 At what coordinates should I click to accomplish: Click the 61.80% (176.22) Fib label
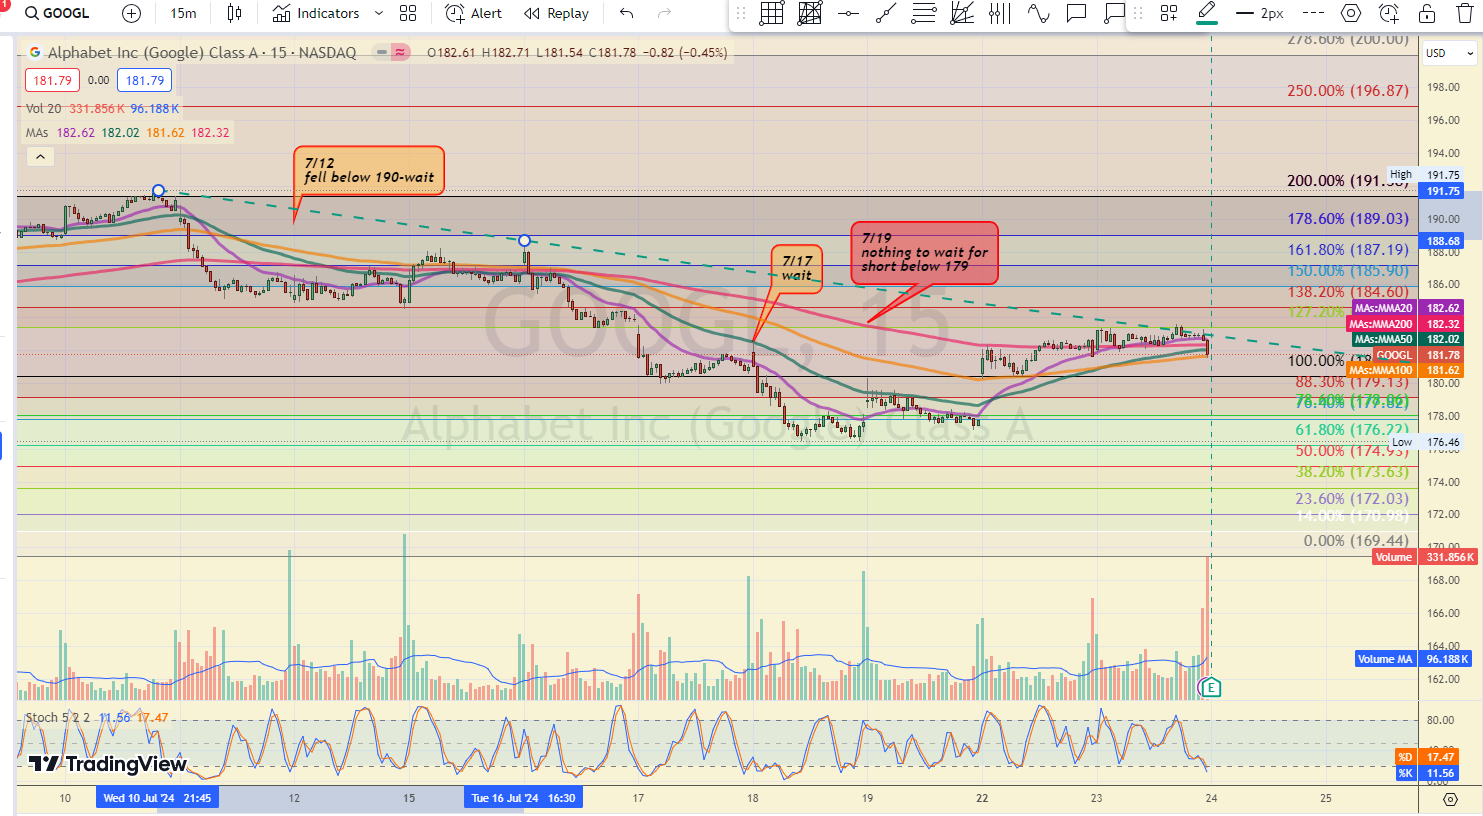click(x=1351, y=430)
